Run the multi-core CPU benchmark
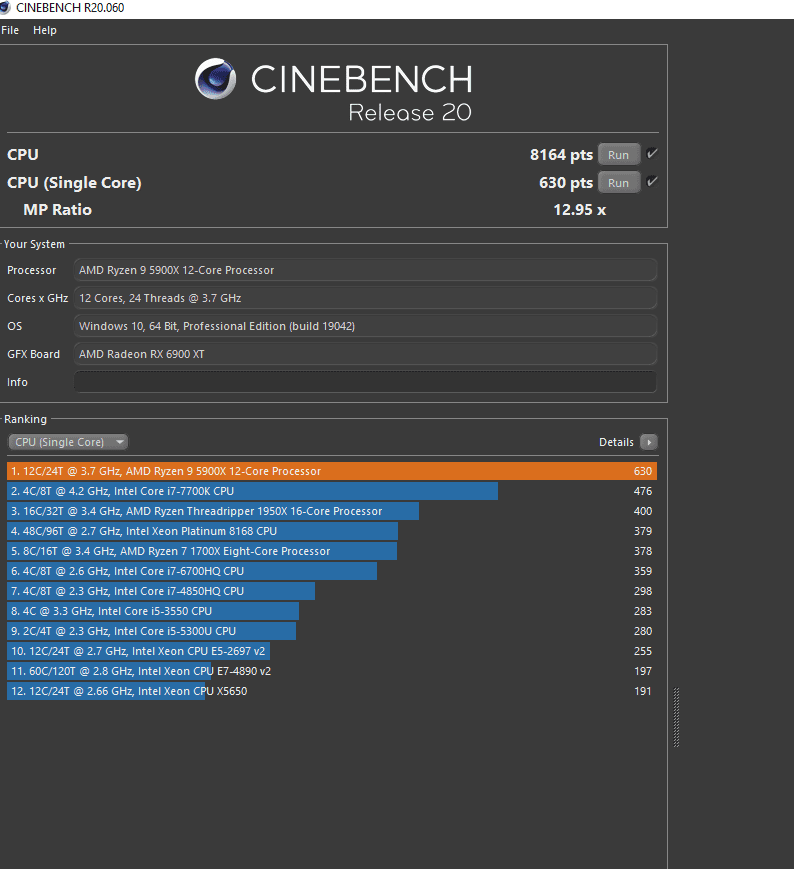This screenshot has height=869, width=794. point(619,155)
